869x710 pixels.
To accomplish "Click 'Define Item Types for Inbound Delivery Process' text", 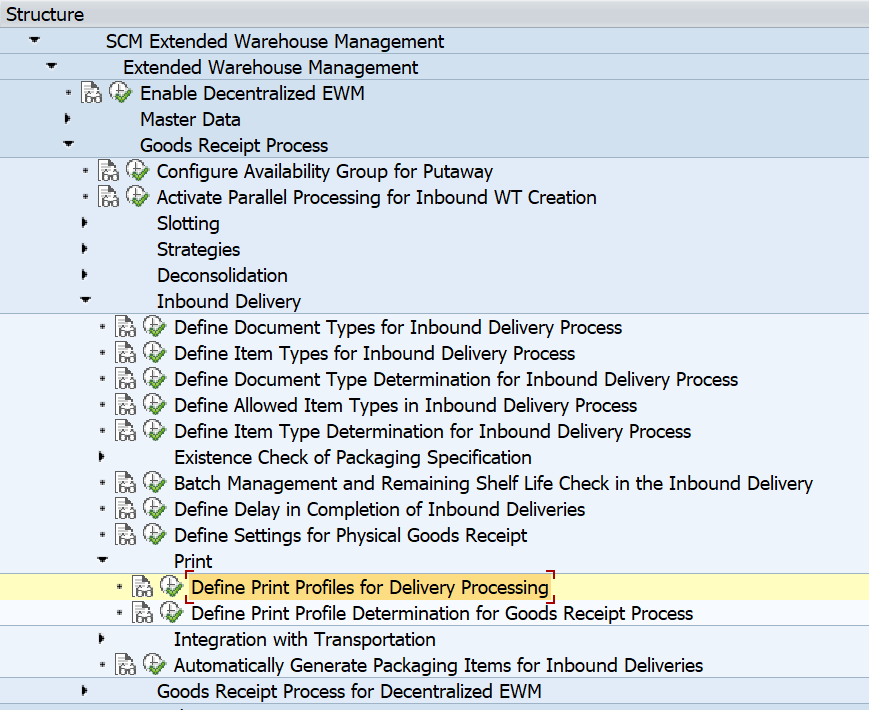I will [x=375, y=354].
